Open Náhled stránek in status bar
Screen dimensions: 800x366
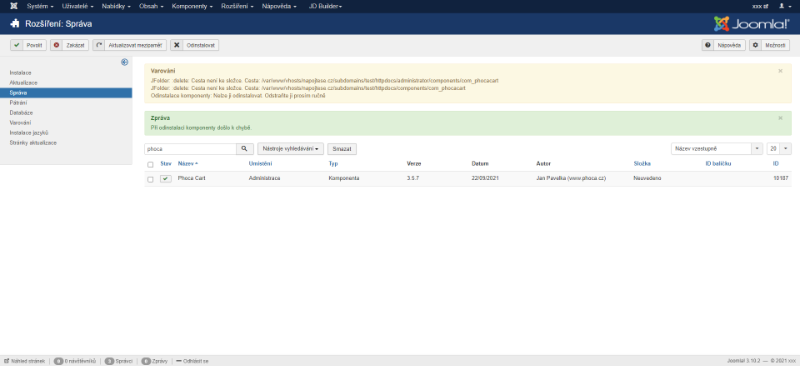click(24, 361)
